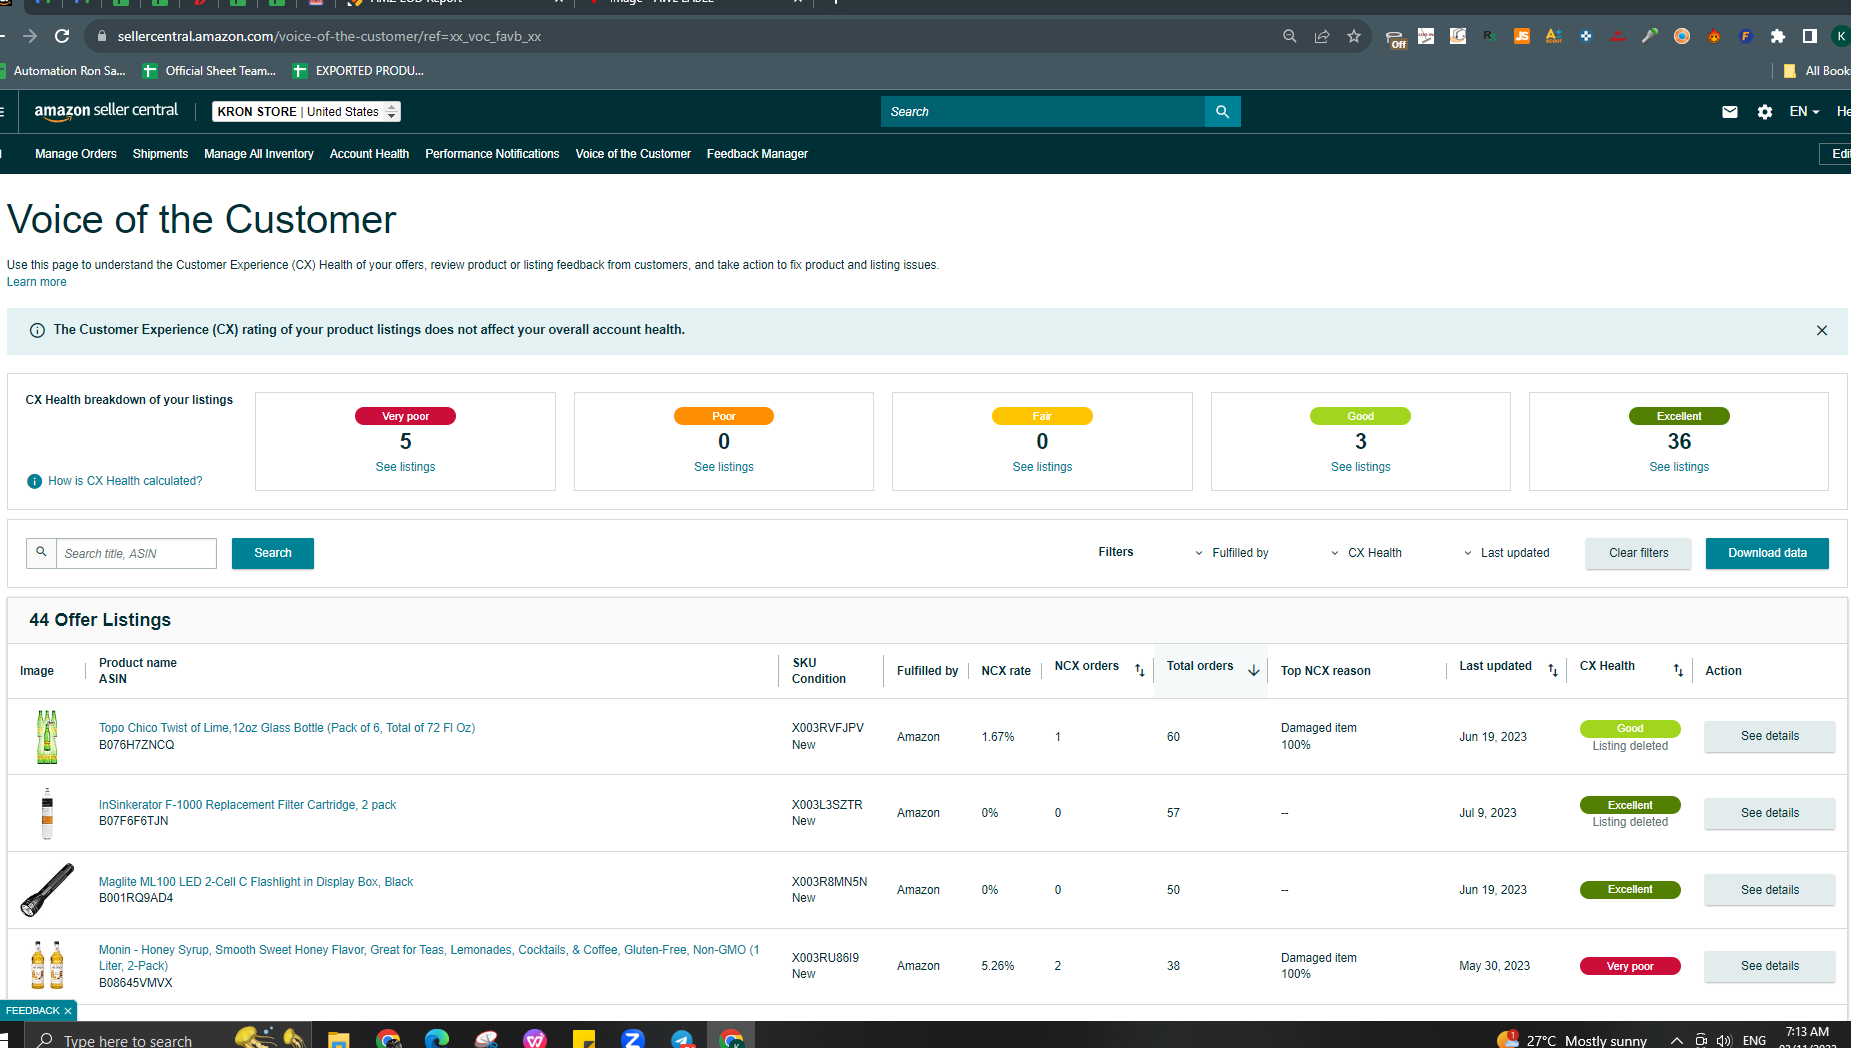Open the EXPORTED PRODU... bookmark
Viewport: 1851px width, 1048px height.
pos(358,71)
